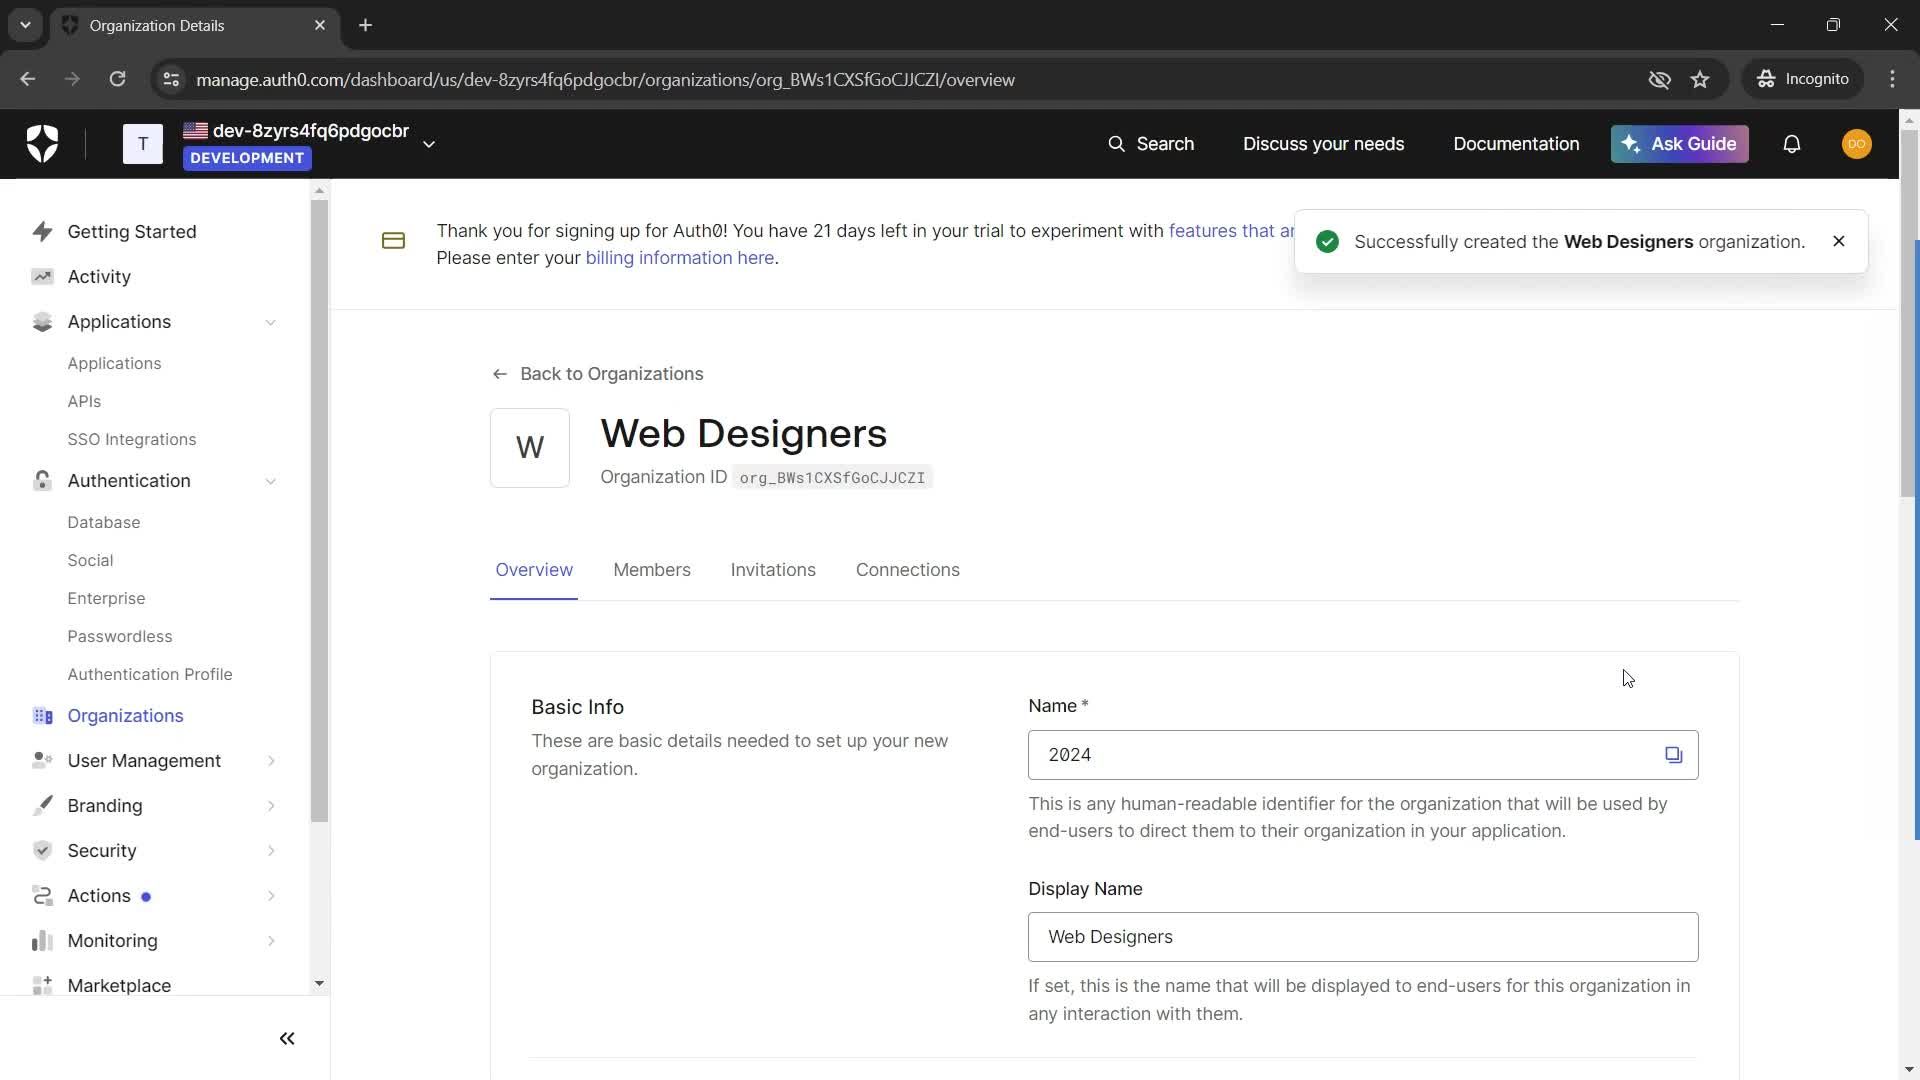The height and width of the screenshot is (1080, 1920).
Task: Click the Actions flow icon
Action: coord(42,895)
